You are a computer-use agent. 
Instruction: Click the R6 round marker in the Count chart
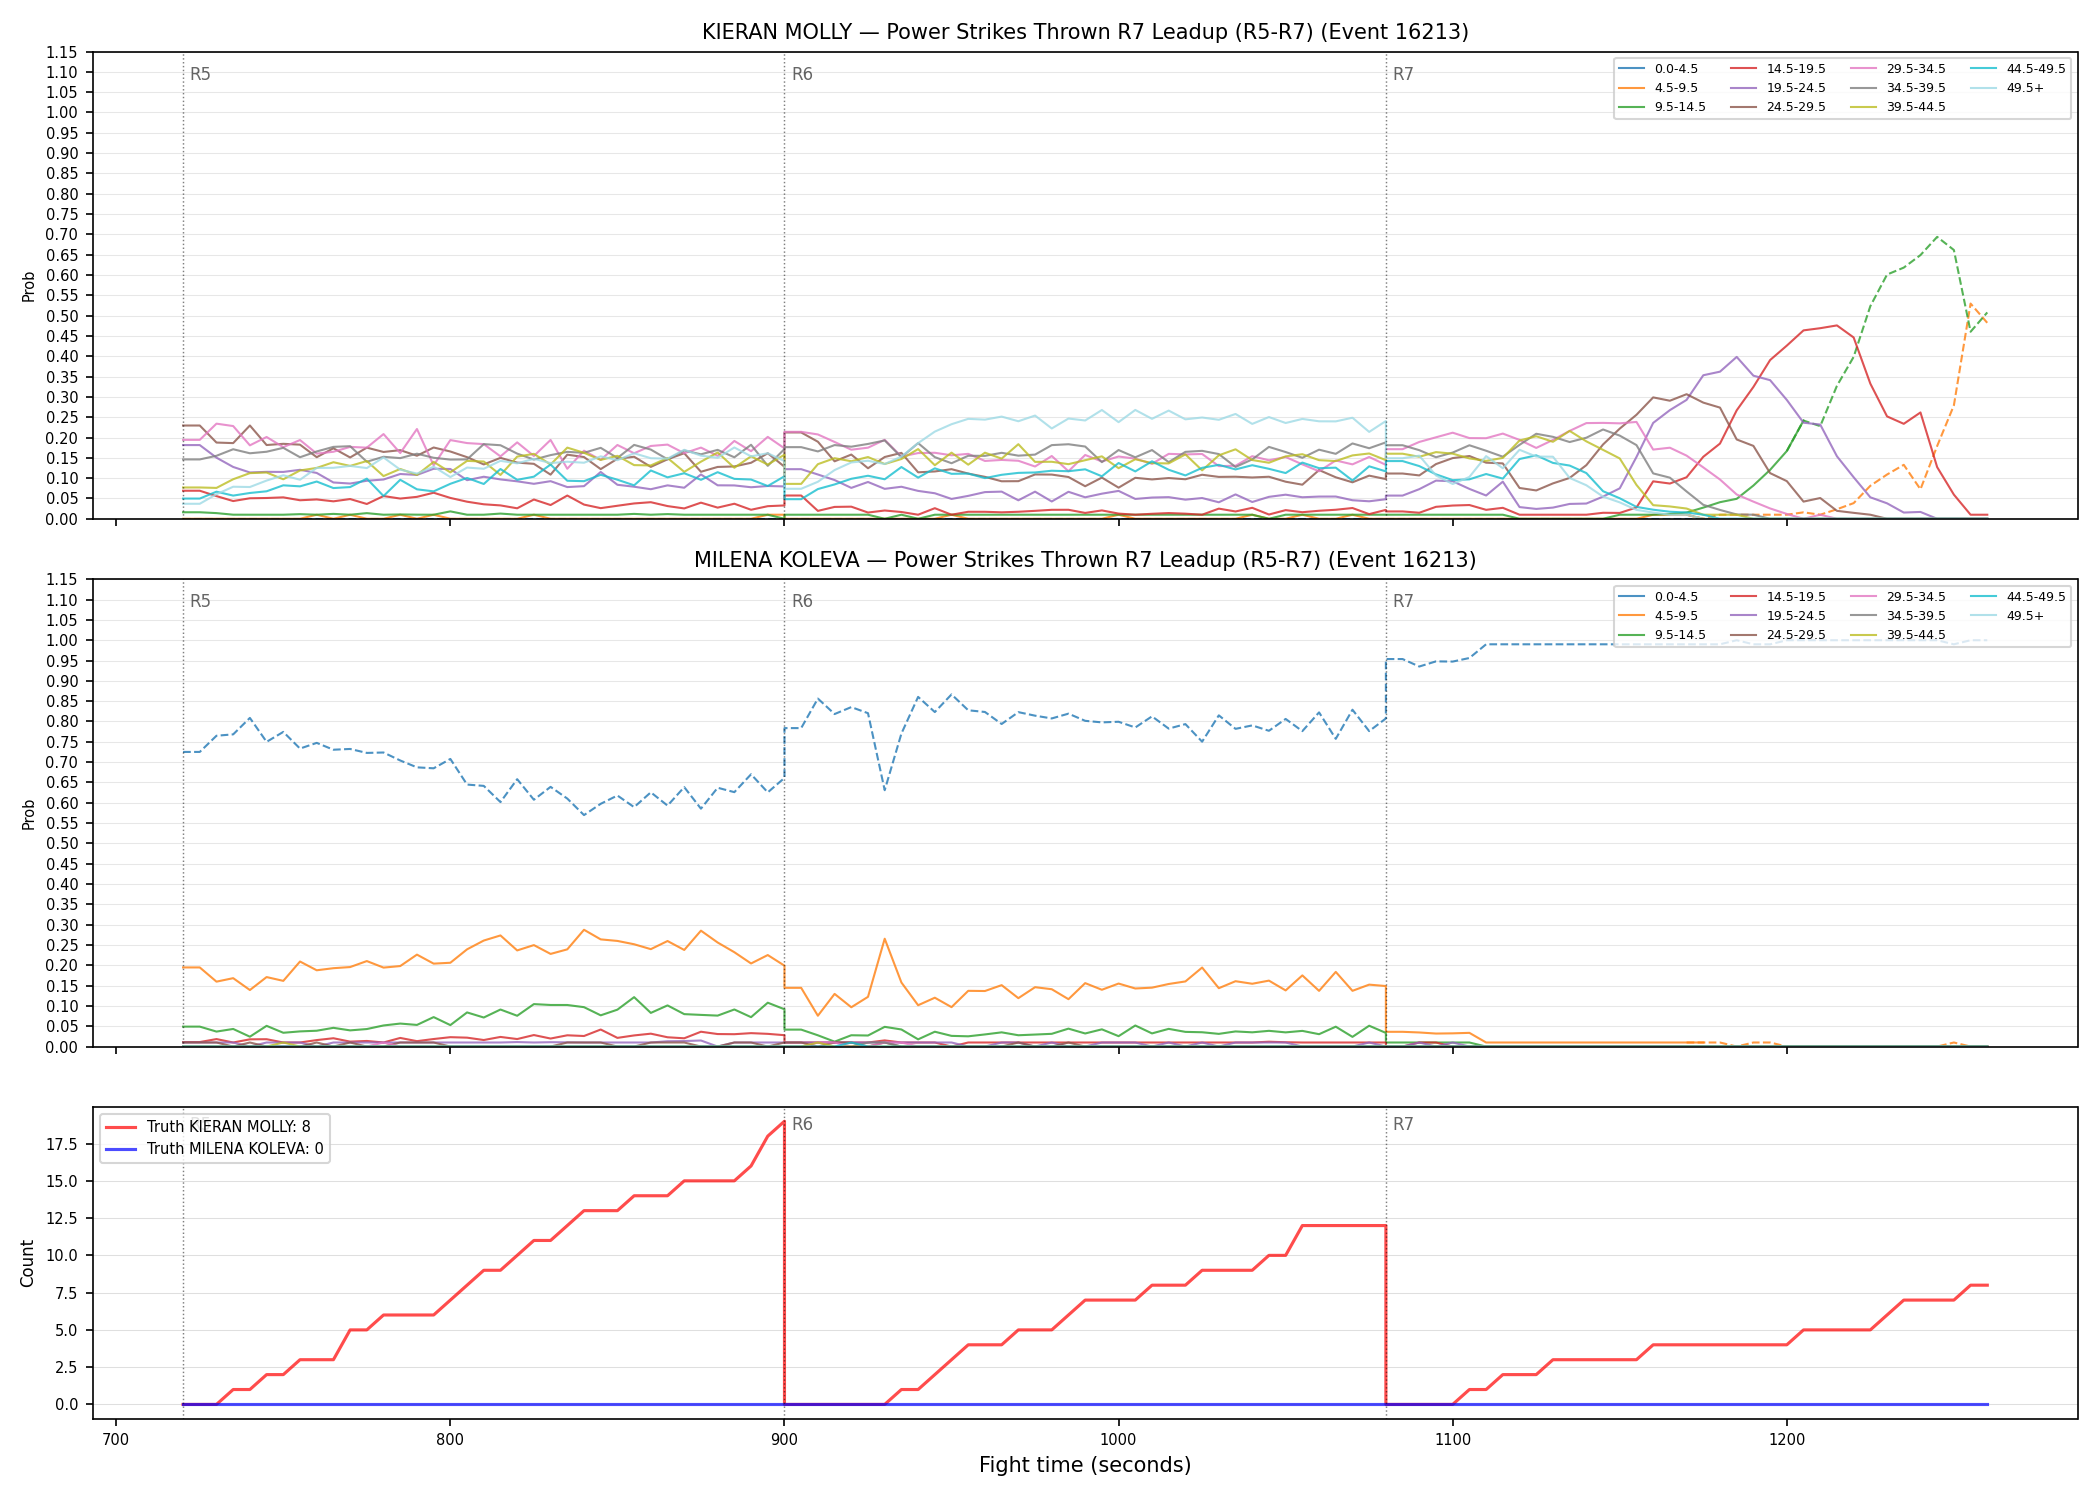pos(802,1124)
